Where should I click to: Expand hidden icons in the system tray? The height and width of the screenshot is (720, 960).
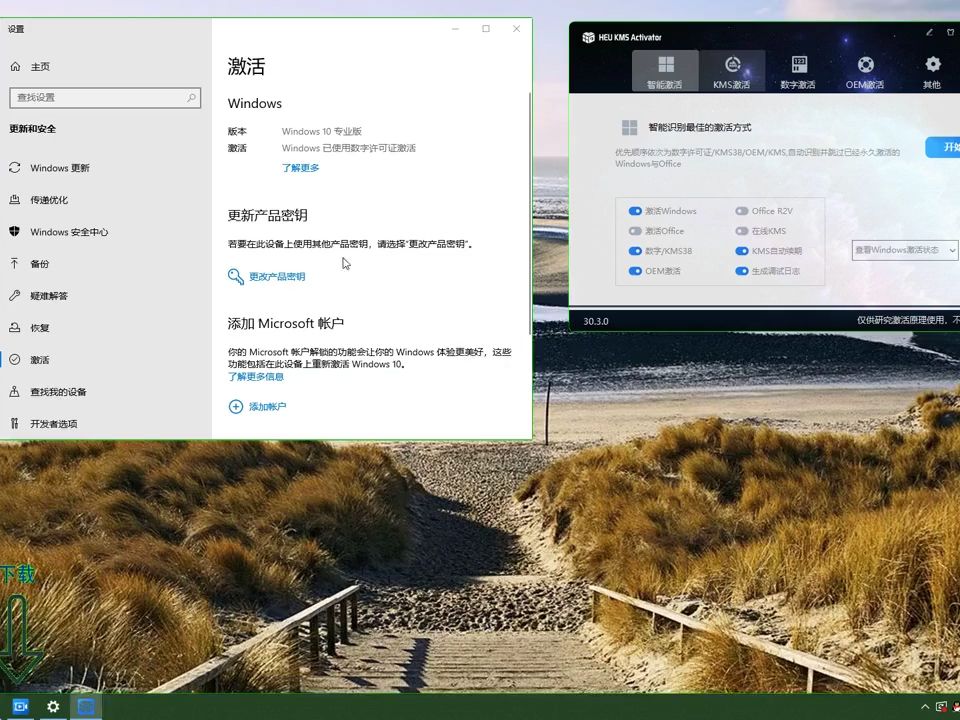tap(924, 707)
